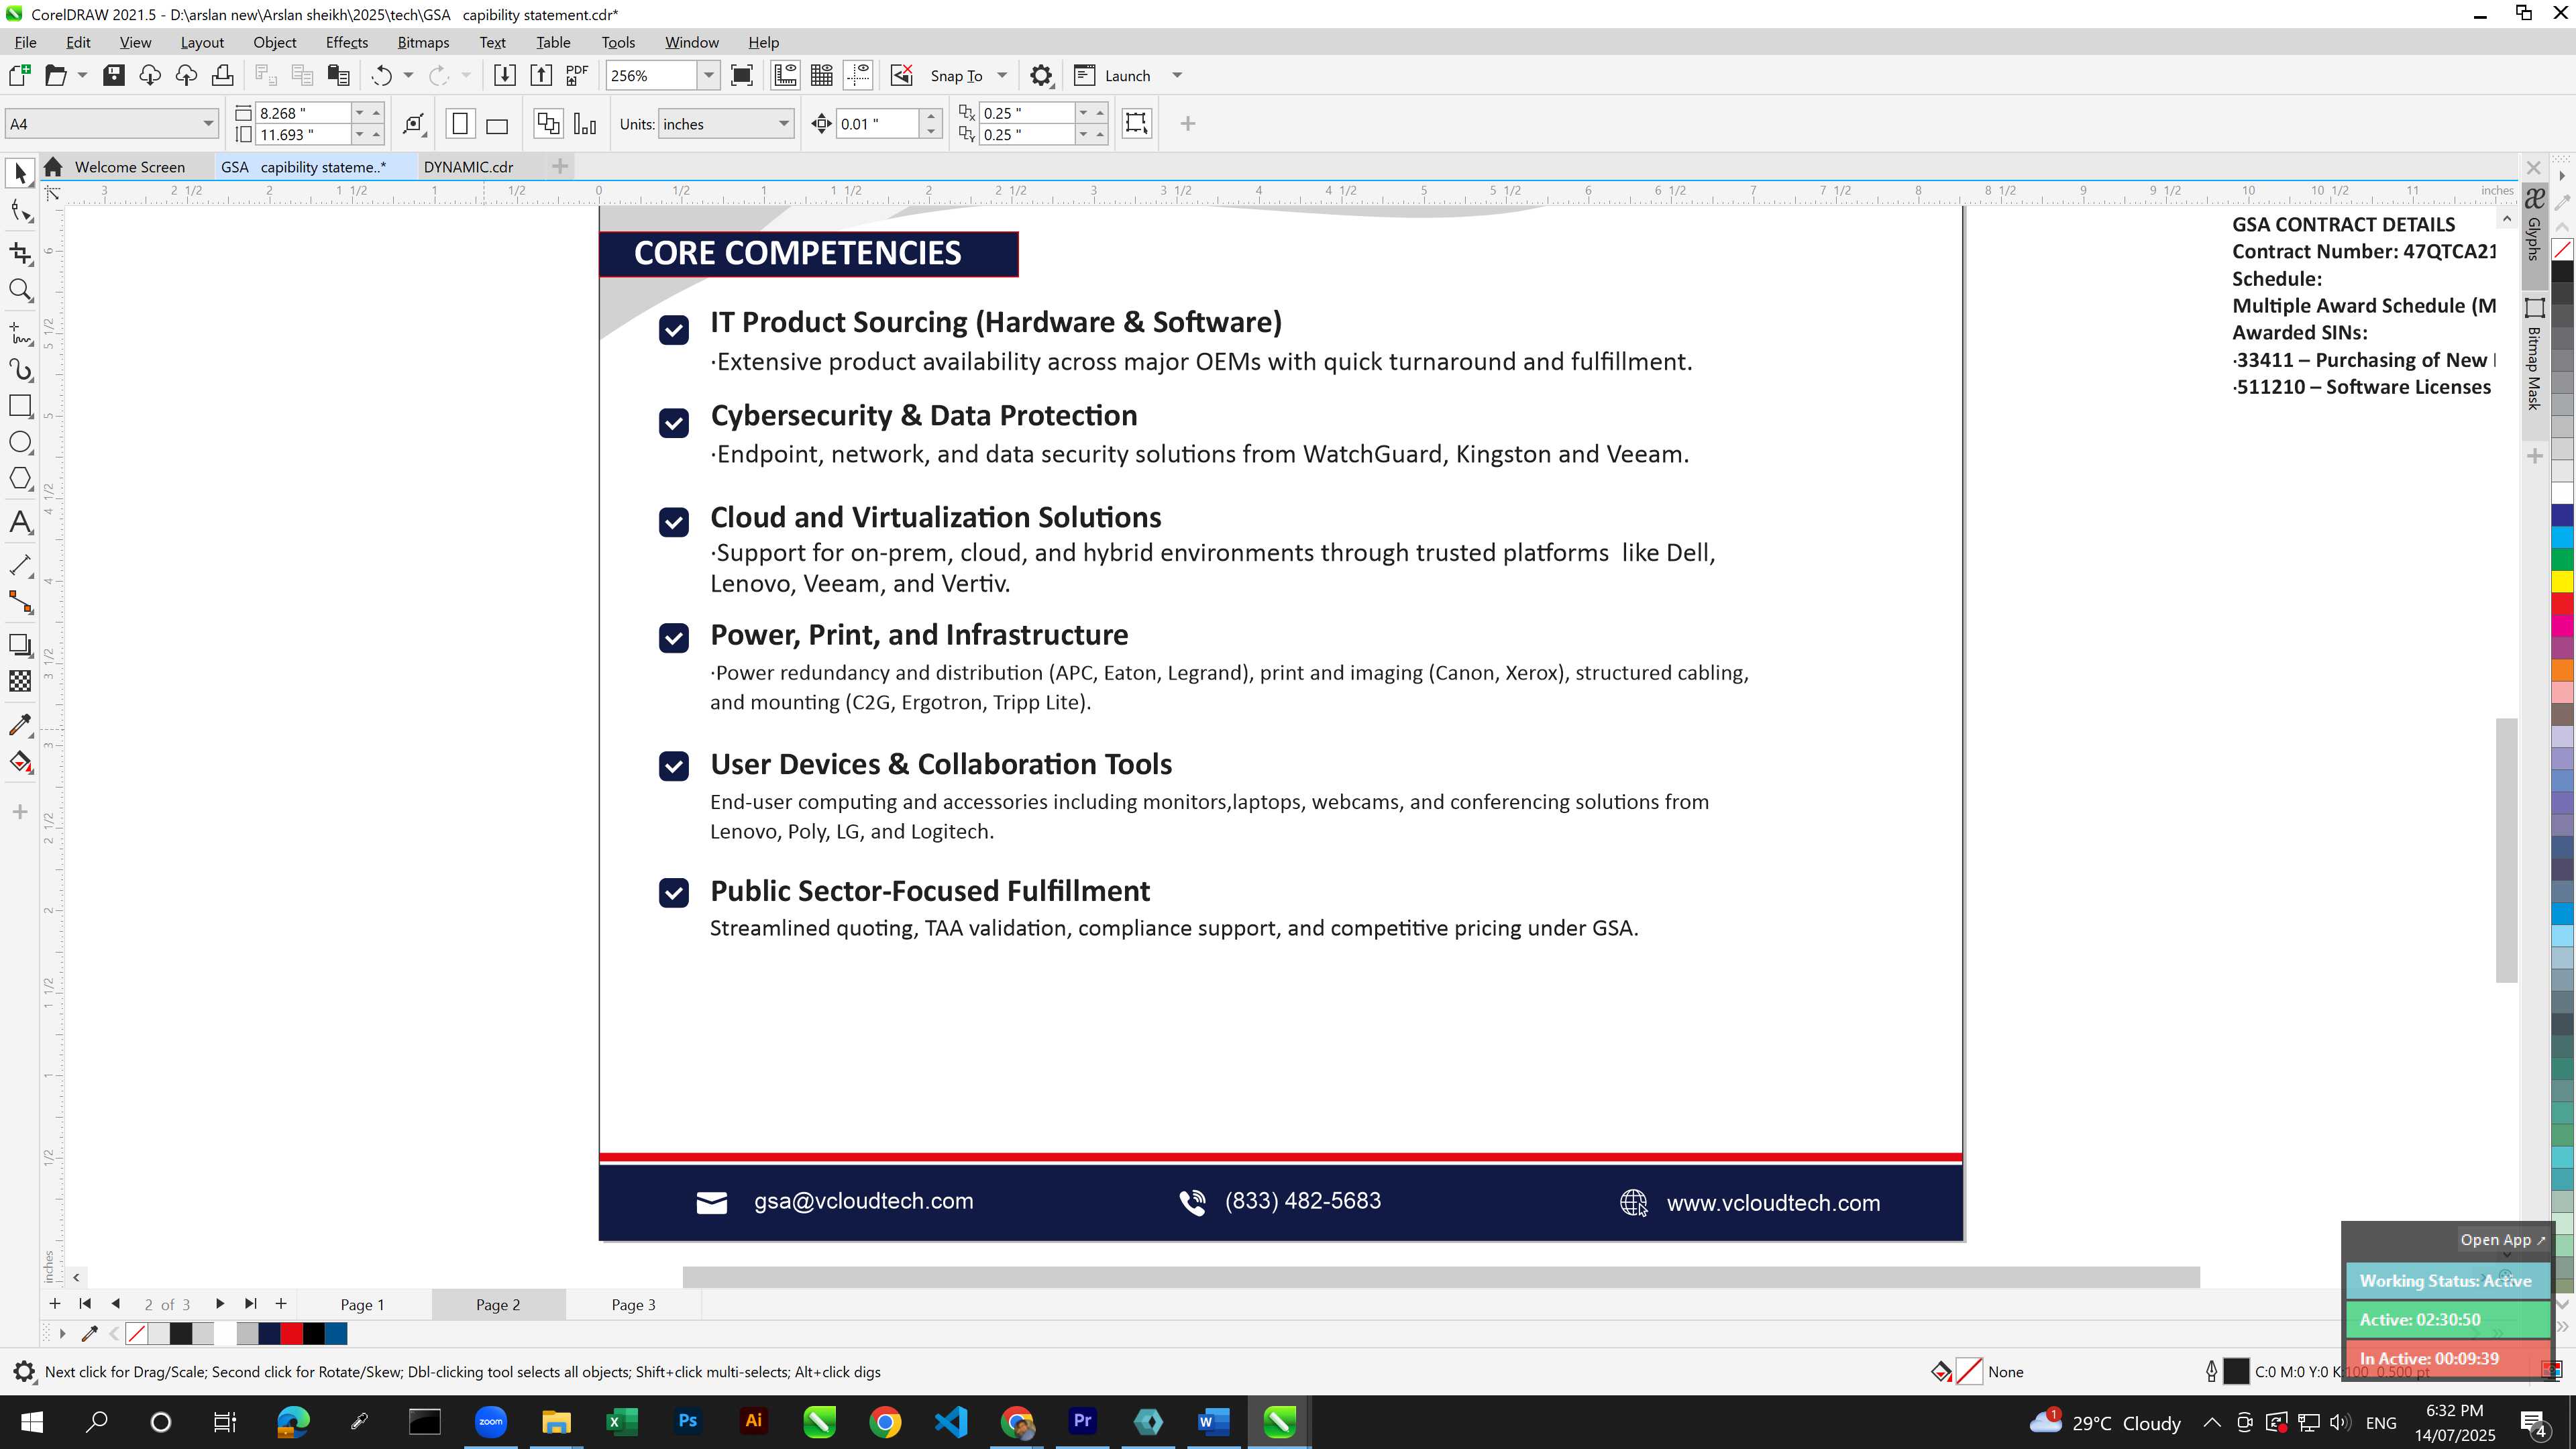Select the Drop Shadow tool
The height and width of the screenshot is (1449, 2576).
(x=20, y=645)
